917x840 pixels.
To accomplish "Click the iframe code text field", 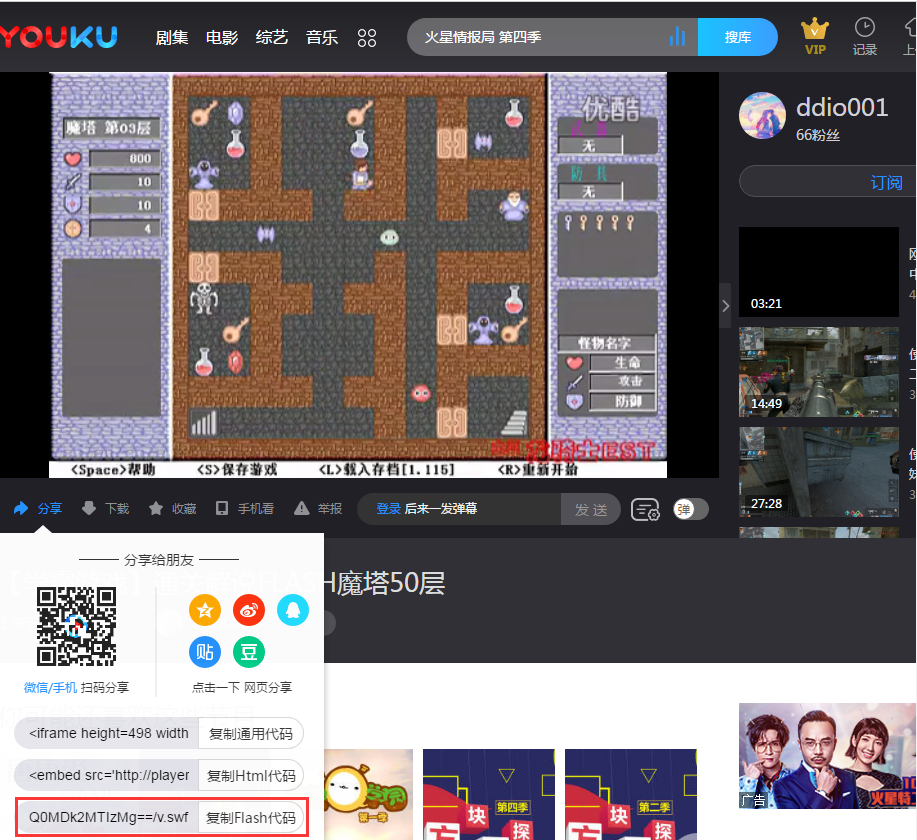I will pos(107,734).
